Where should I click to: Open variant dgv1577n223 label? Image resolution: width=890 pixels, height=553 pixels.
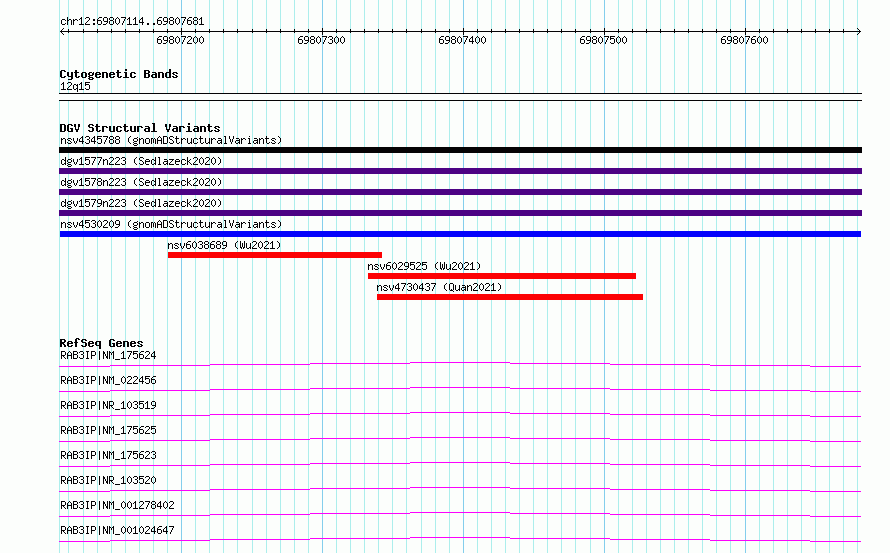[141, 161]
